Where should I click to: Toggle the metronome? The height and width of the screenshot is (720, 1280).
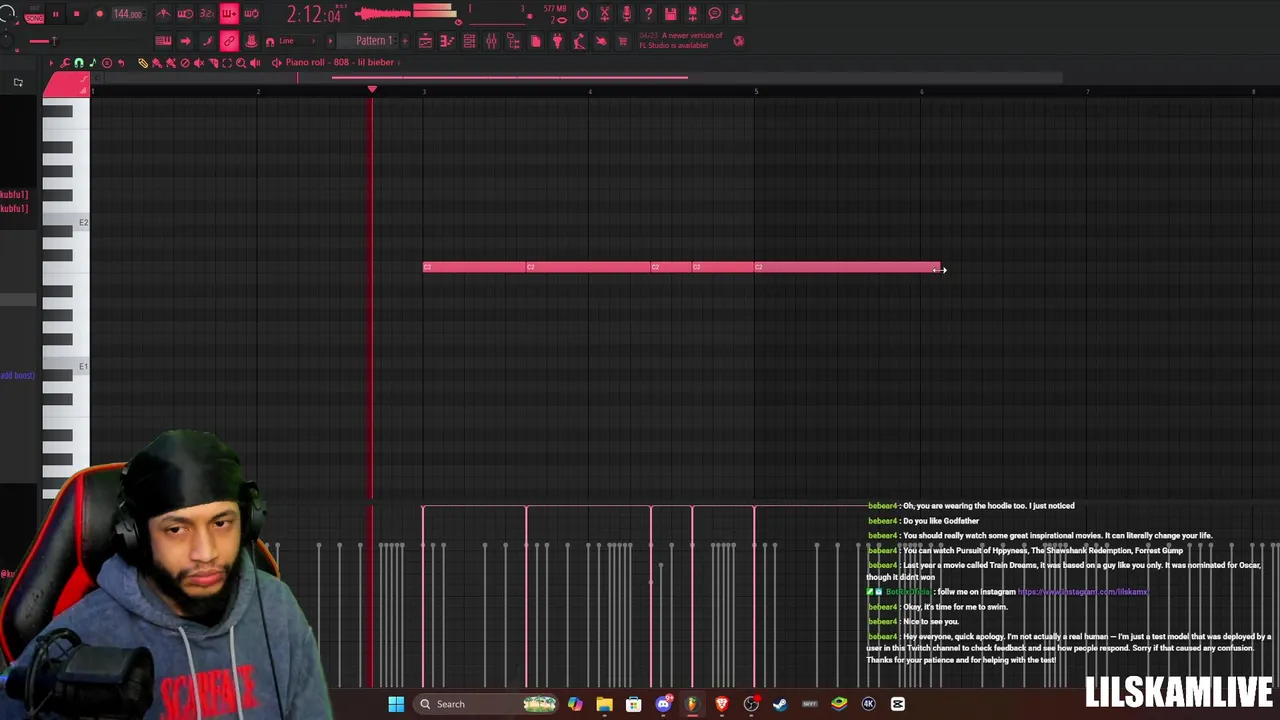164,14
